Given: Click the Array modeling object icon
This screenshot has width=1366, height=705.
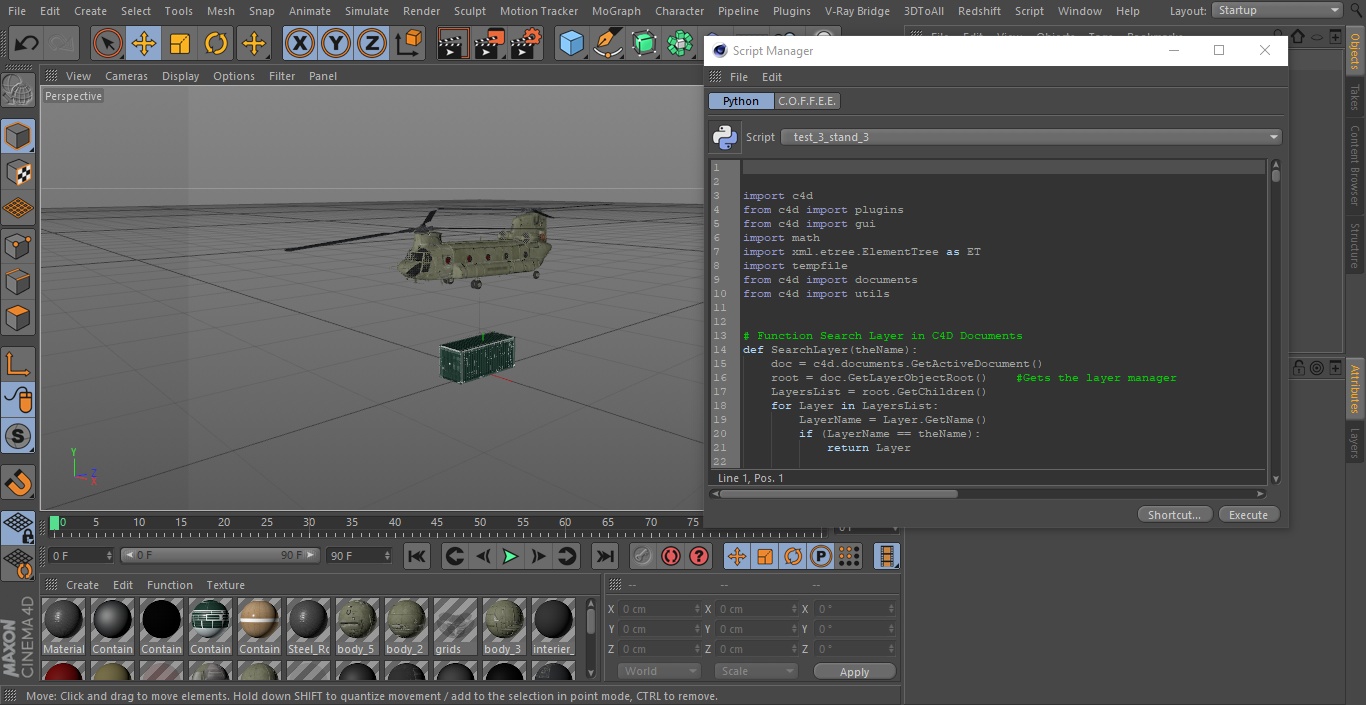Looking at the screenshot, I should pyautogui.click(x=680, y=44).
